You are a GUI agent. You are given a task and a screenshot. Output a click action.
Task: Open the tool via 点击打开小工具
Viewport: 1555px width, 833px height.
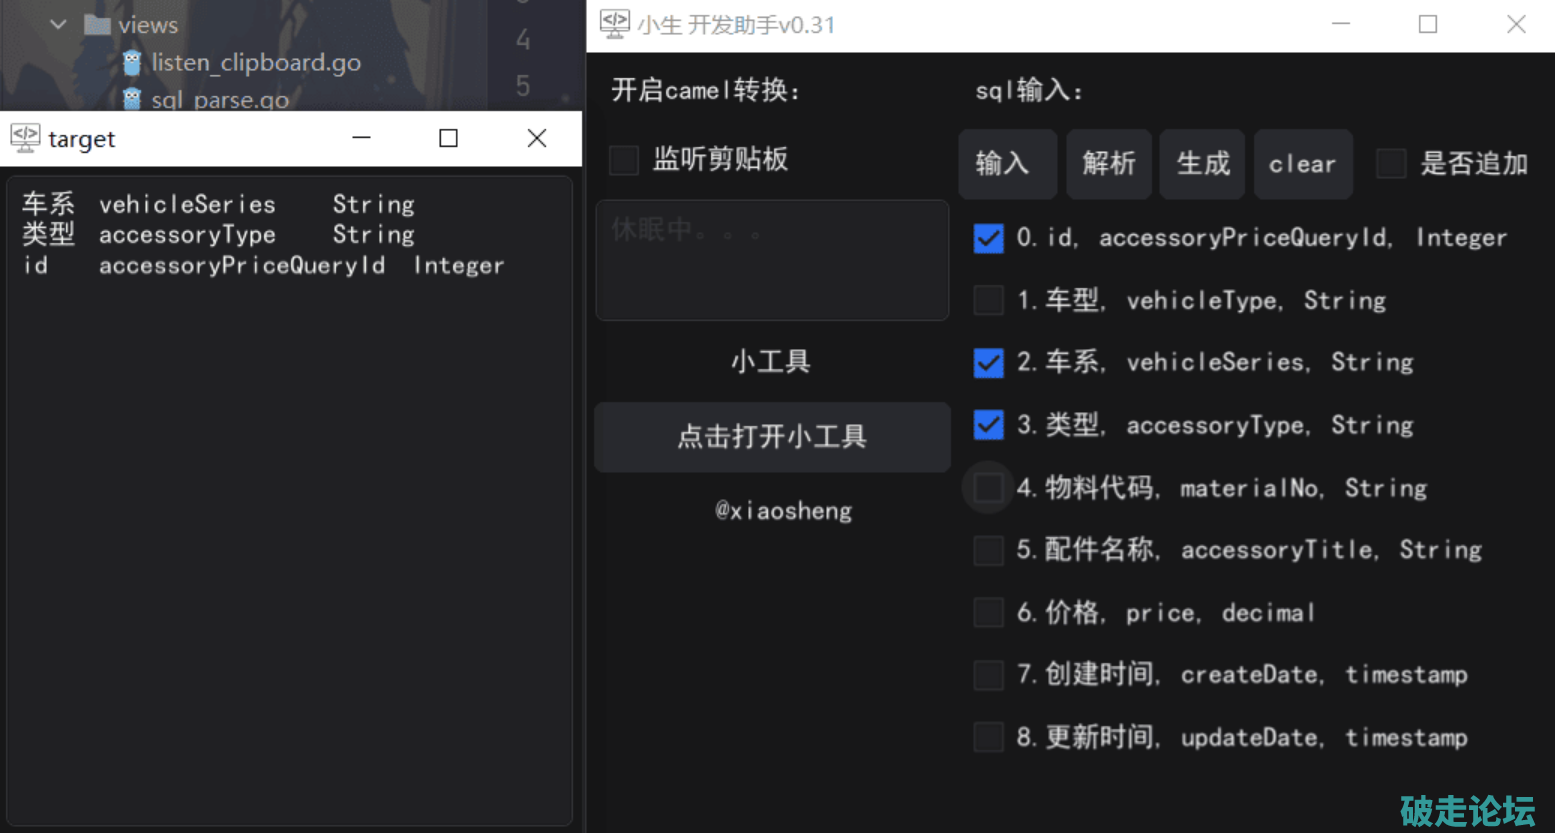coord(772,437)
